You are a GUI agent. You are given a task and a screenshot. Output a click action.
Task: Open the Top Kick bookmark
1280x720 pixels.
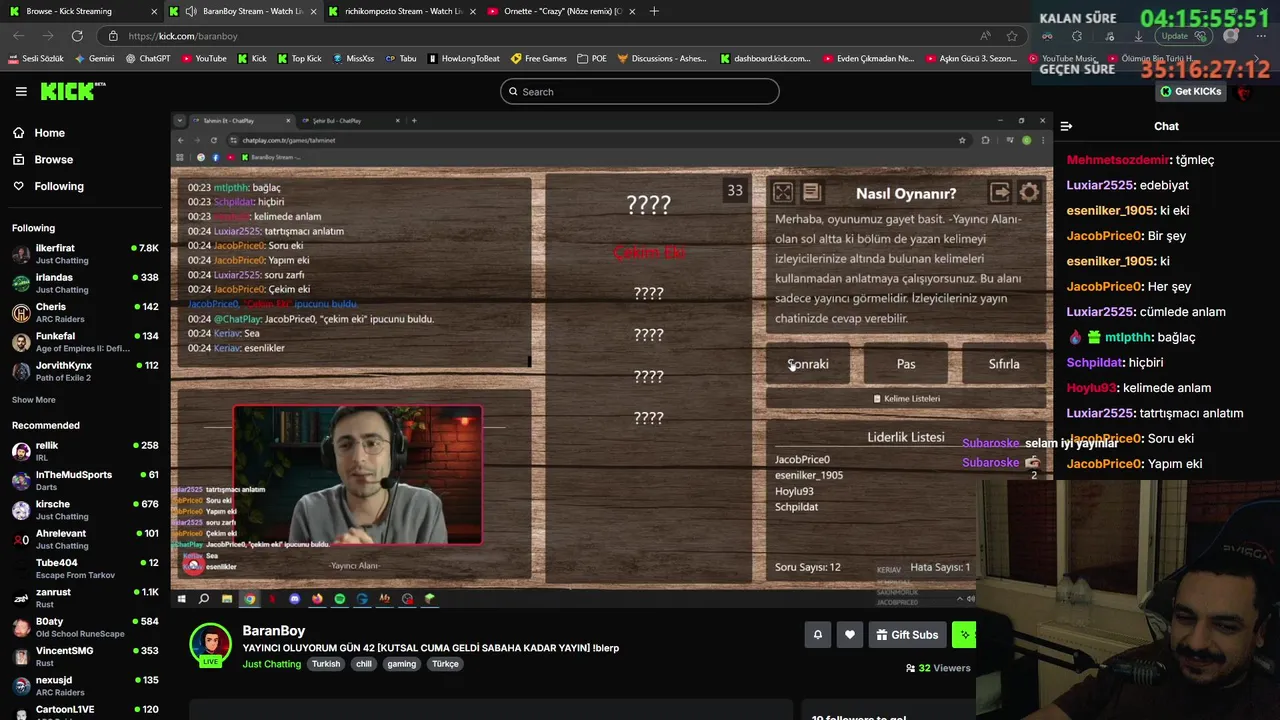(299, 59)
